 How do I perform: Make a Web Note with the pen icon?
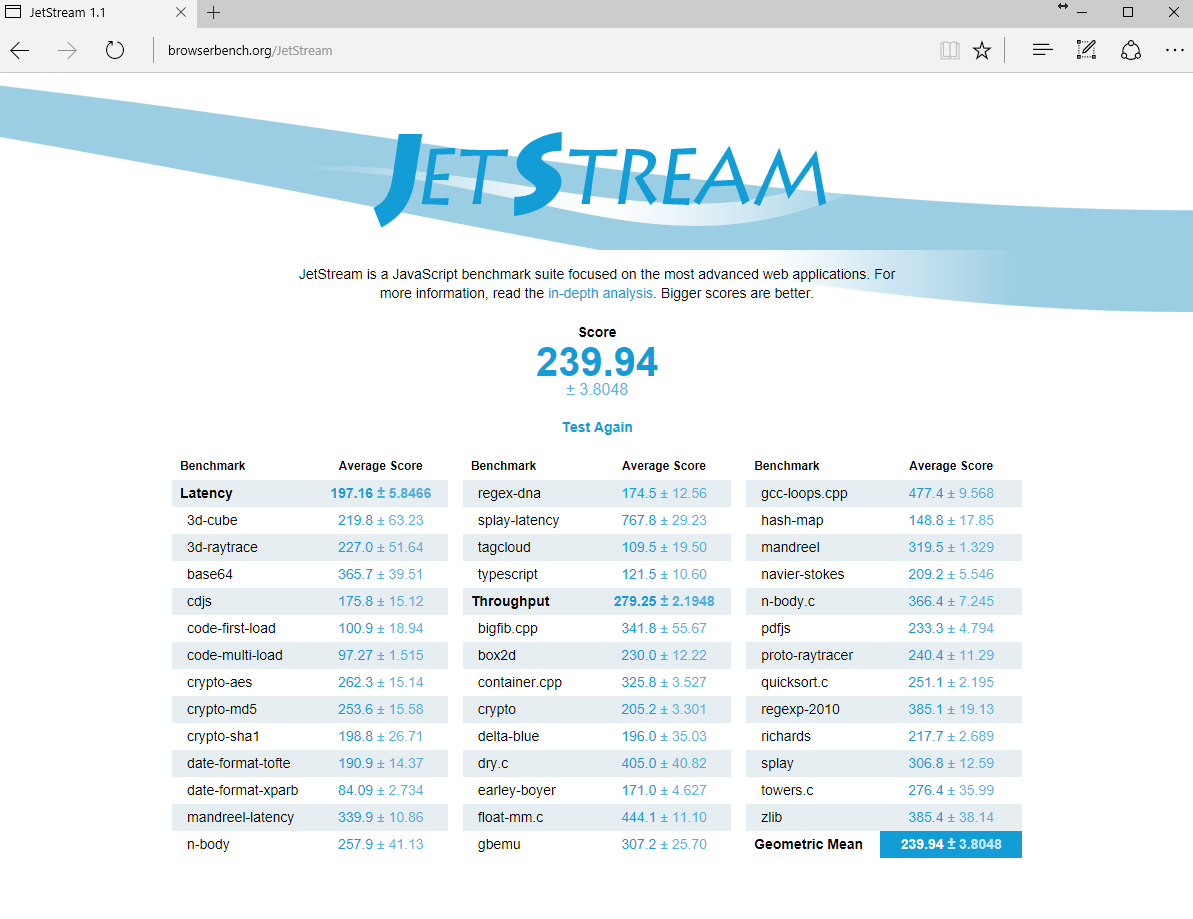(1086, 50)
